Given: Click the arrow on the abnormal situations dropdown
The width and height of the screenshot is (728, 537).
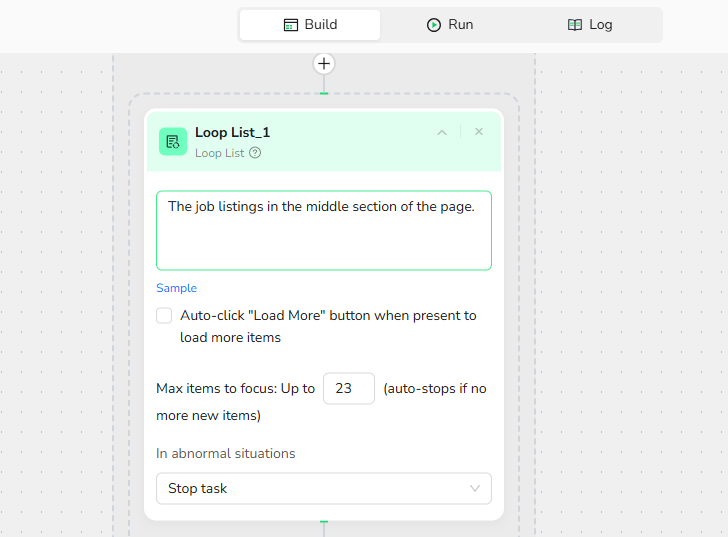Looking at the screenshot, I should pyautogui.click(x=475, y=488).
